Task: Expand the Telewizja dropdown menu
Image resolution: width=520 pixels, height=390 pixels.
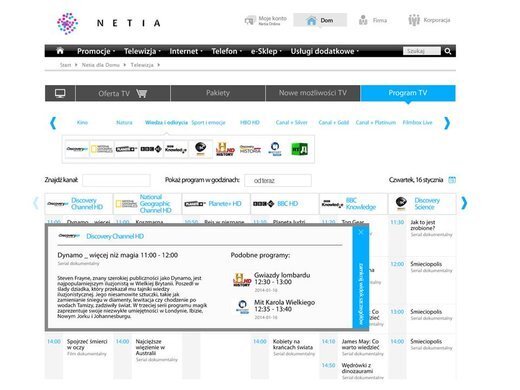Action: (x=142, y=51)
